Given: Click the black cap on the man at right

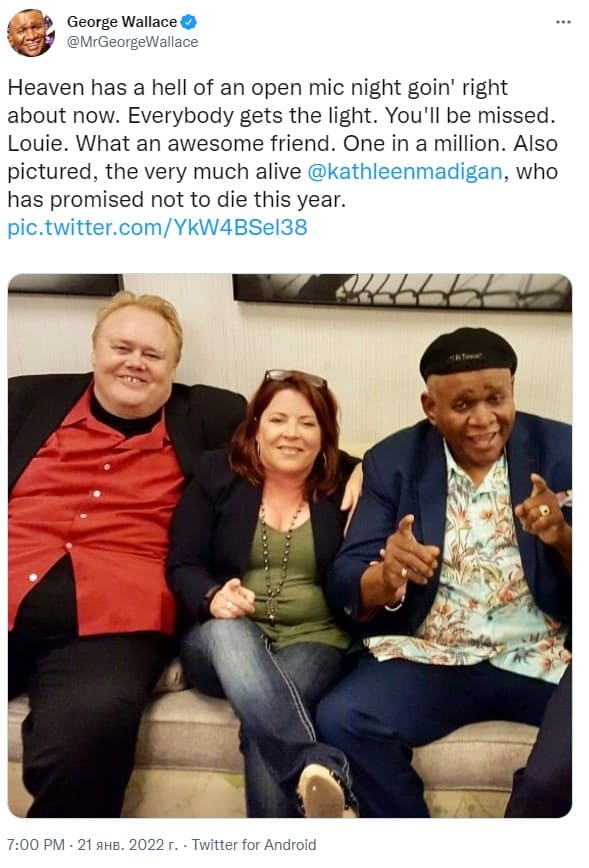Looking at the screenshot, I should click(468, 353).
